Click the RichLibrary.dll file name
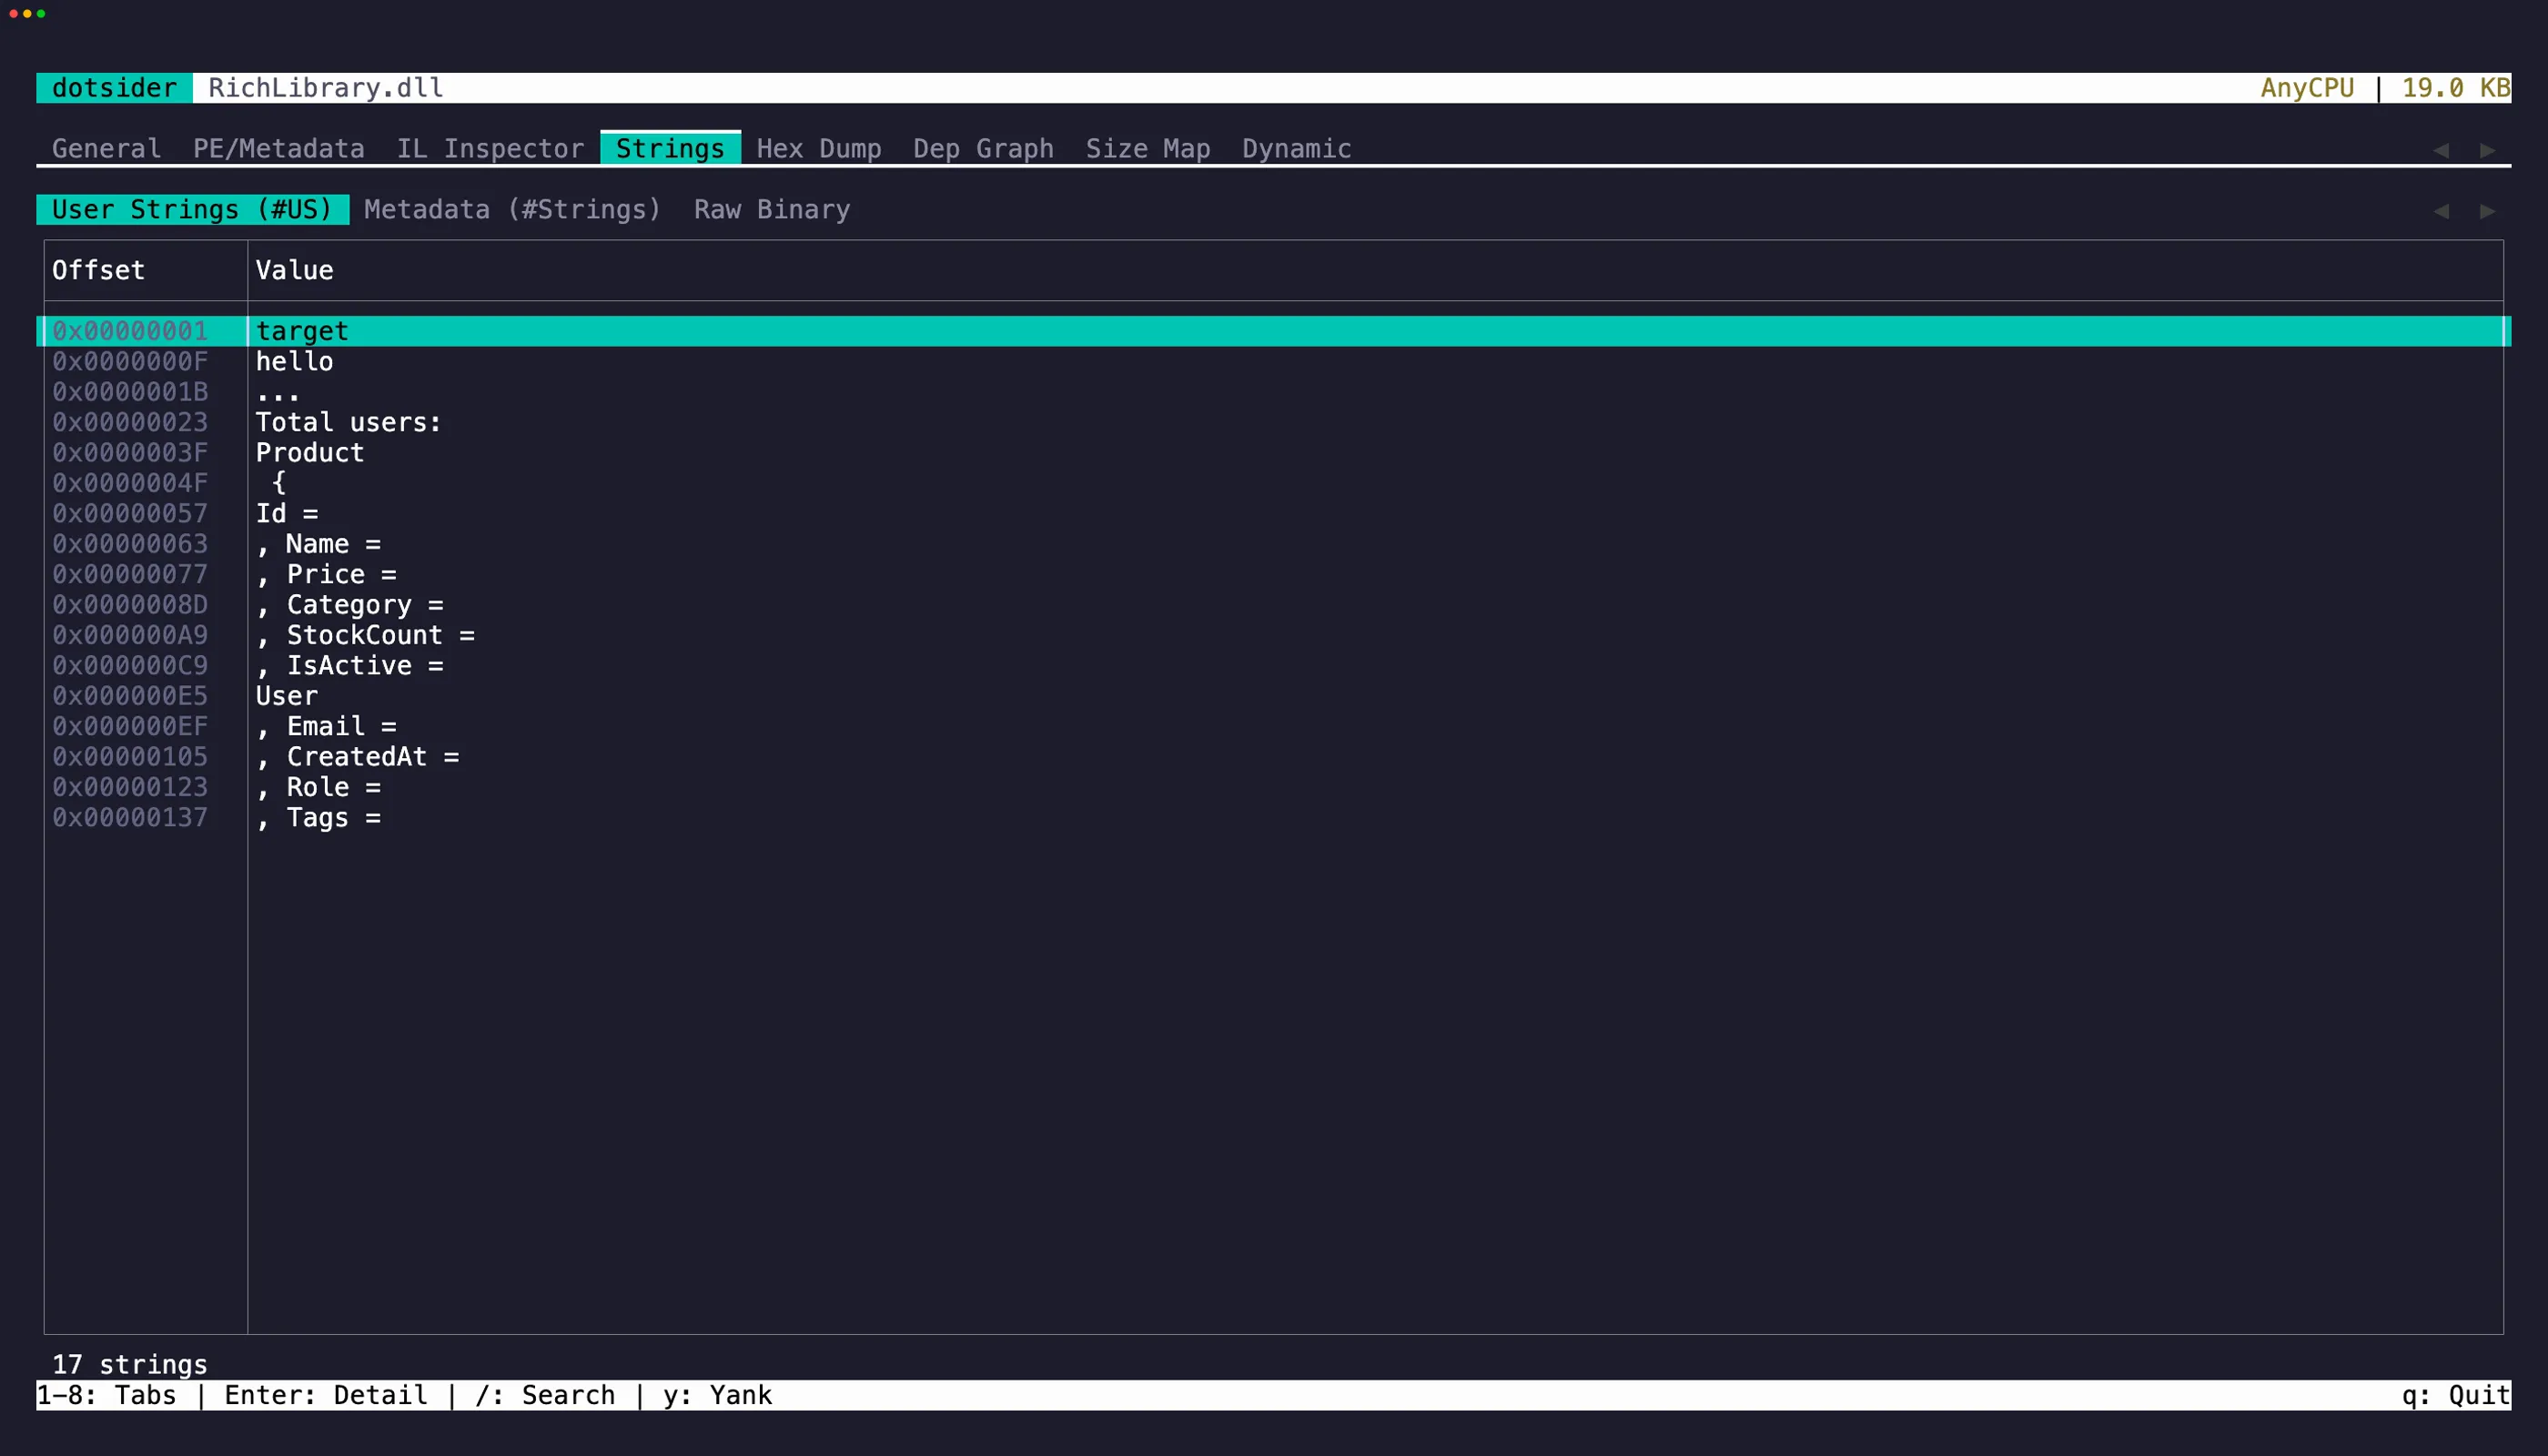 [325, 88]
